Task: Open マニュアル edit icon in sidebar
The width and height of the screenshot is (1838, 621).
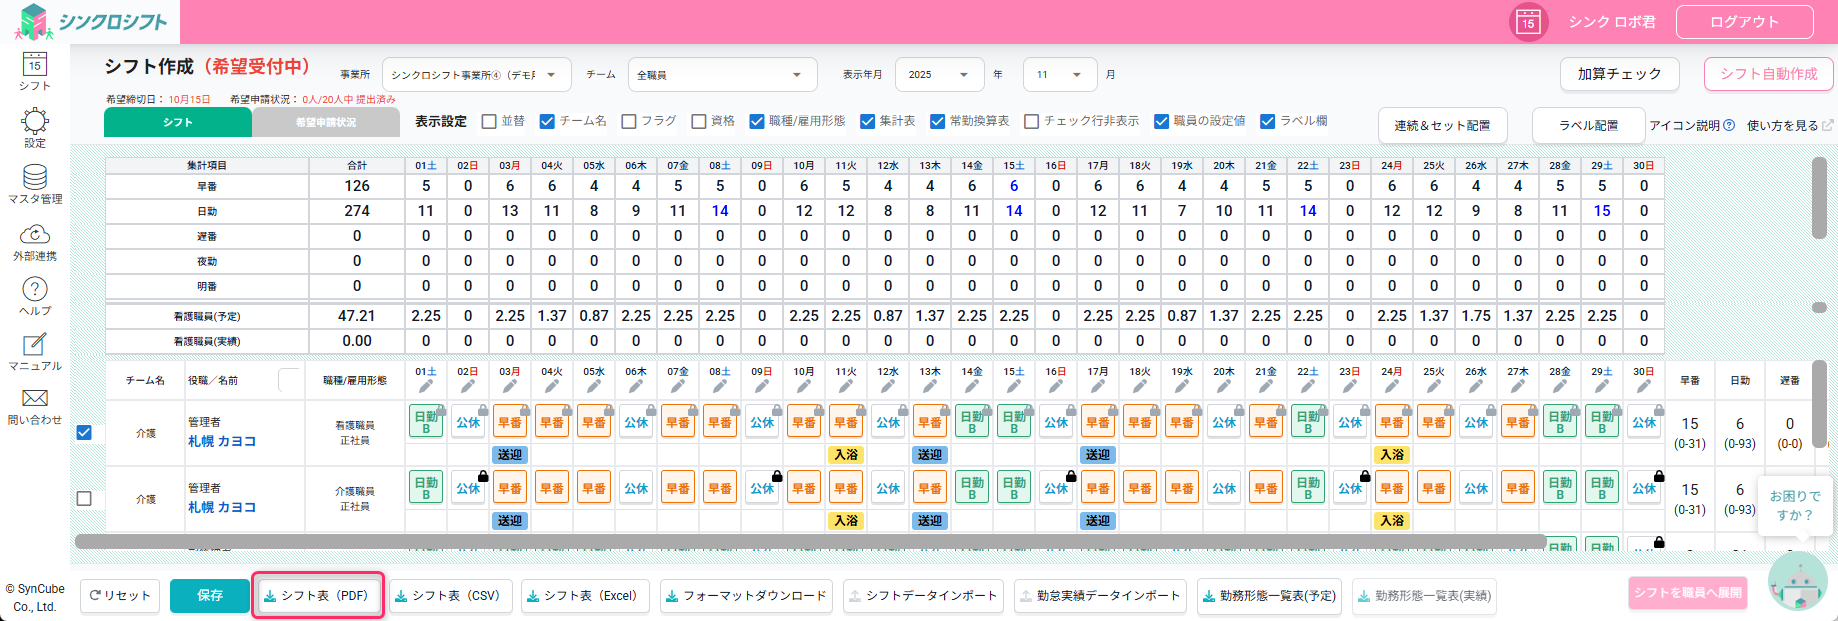Action: [x=35, y=345]
